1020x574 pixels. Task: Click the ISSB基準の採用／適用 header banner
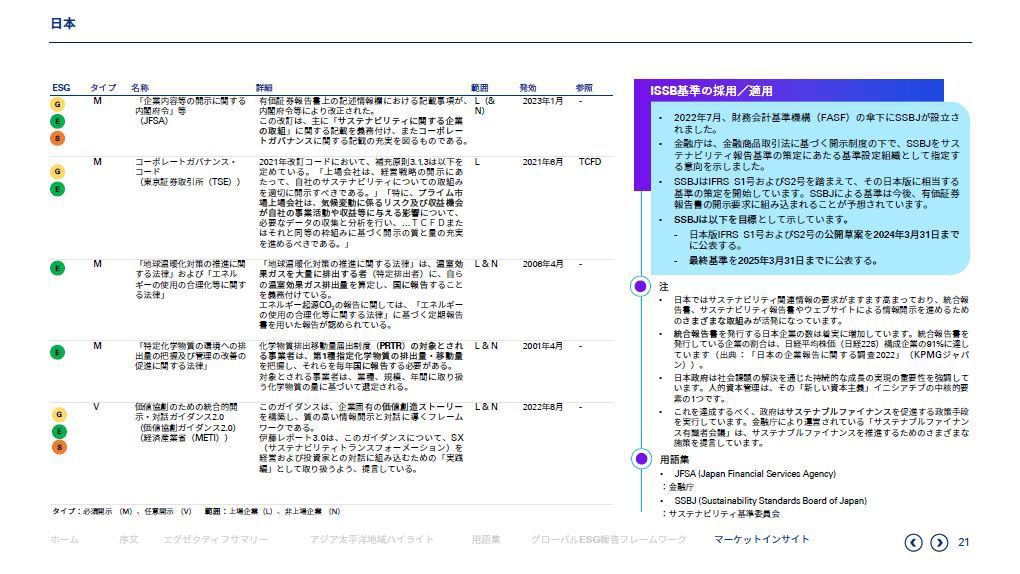(x=712, y=91)
